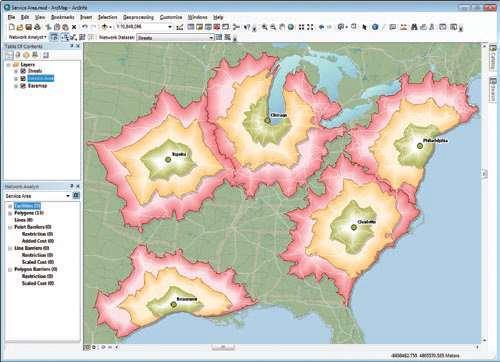
Task: Open the map scale dropdown
Action: 170,27
